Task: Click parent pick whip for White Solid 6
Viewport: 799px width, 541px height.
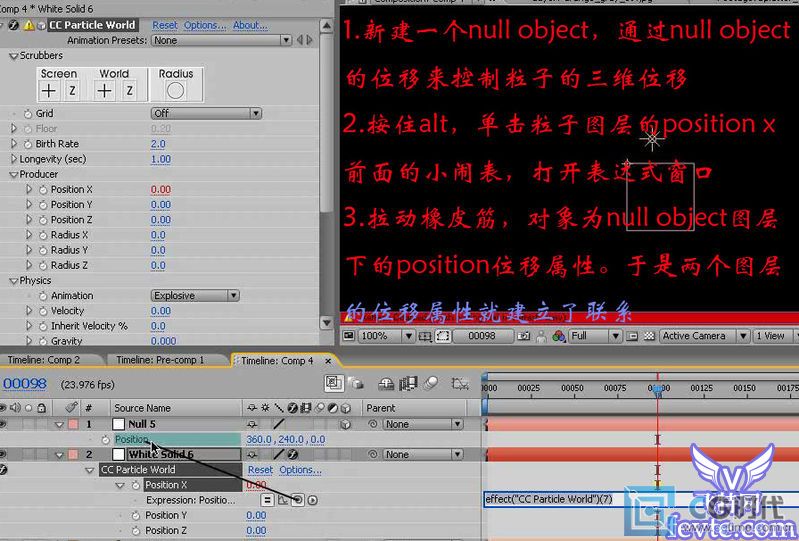Action: tap(373, 454)
